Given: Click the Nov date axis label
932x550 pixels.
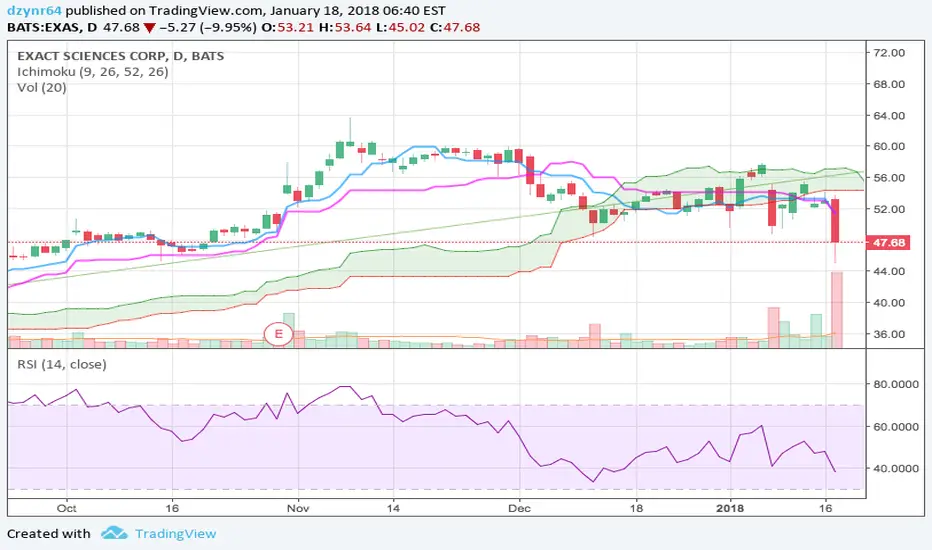Looking at the screenshot, I should point(298,508).
